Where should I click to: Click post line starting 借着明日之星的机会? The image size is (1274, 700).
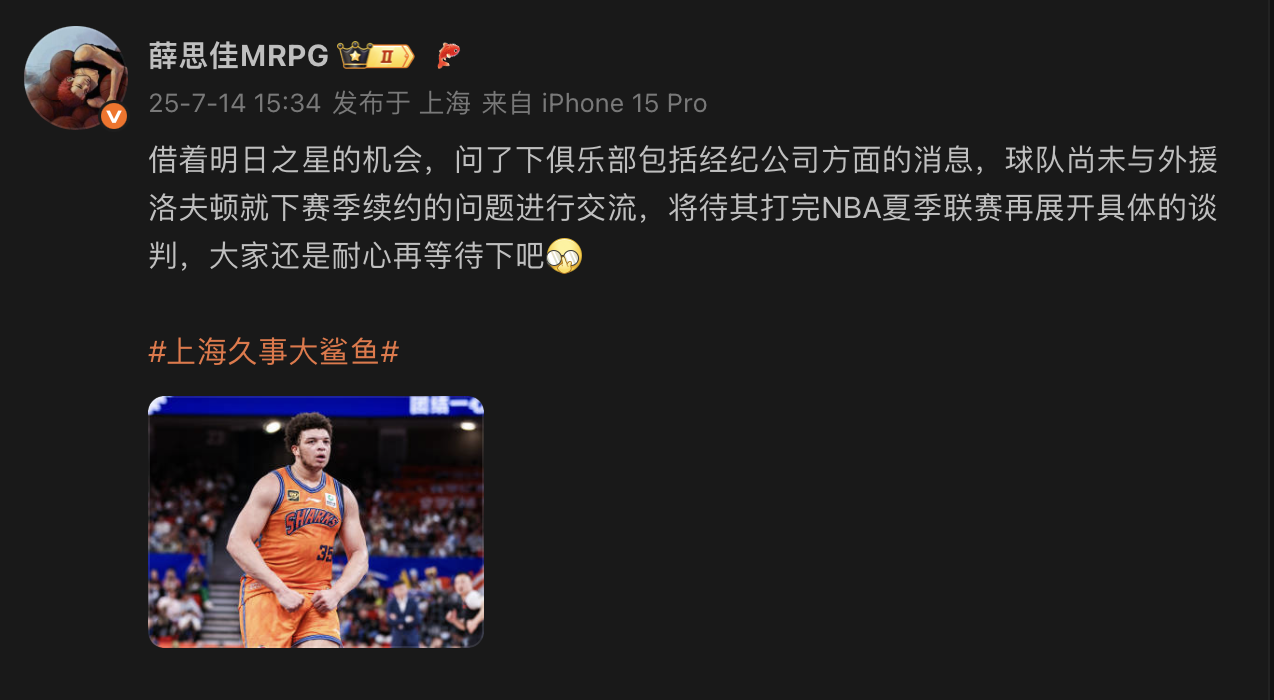(683, 158)
